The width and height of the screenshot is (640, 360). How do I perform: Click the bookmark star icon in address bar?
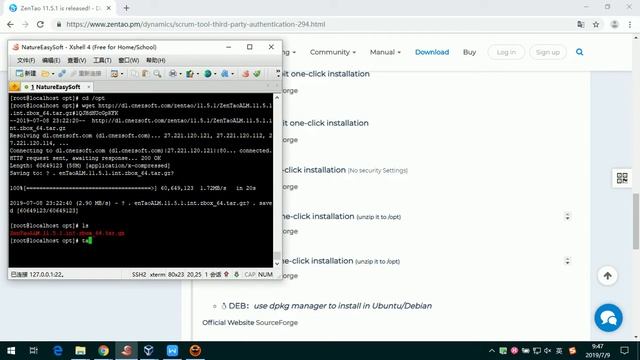596,24
